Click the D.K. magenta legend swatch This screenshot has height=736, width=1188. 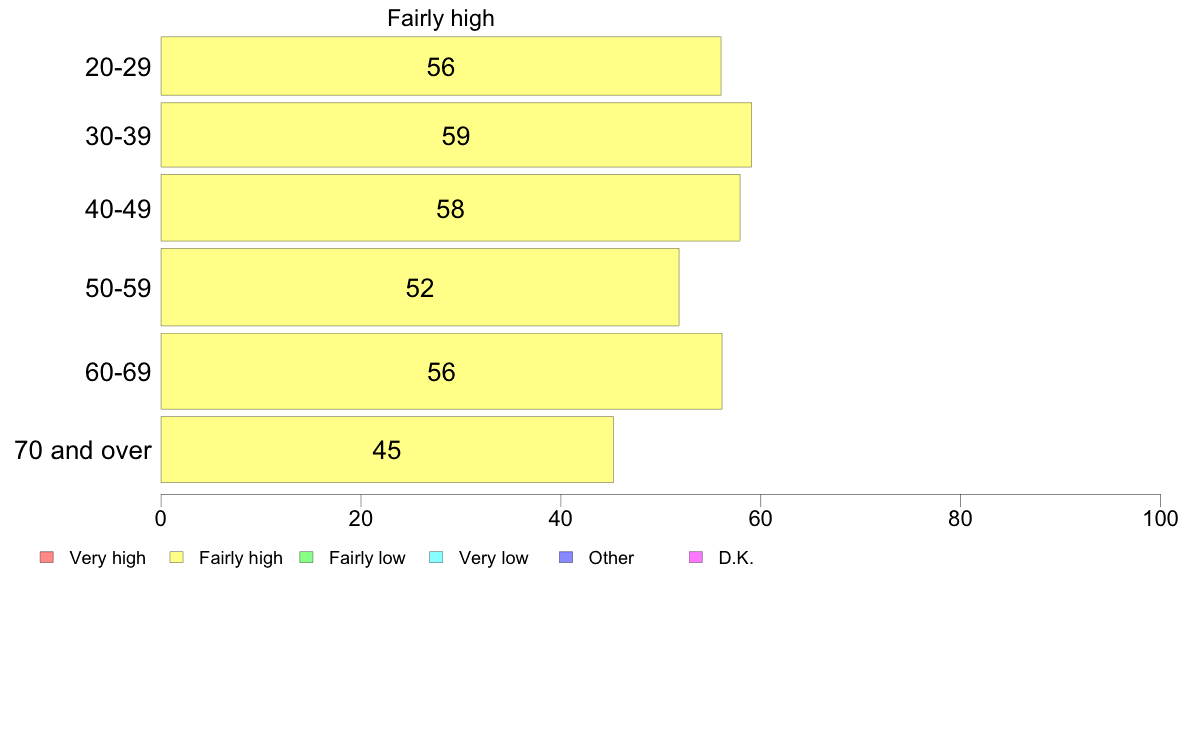coord(696,557)
